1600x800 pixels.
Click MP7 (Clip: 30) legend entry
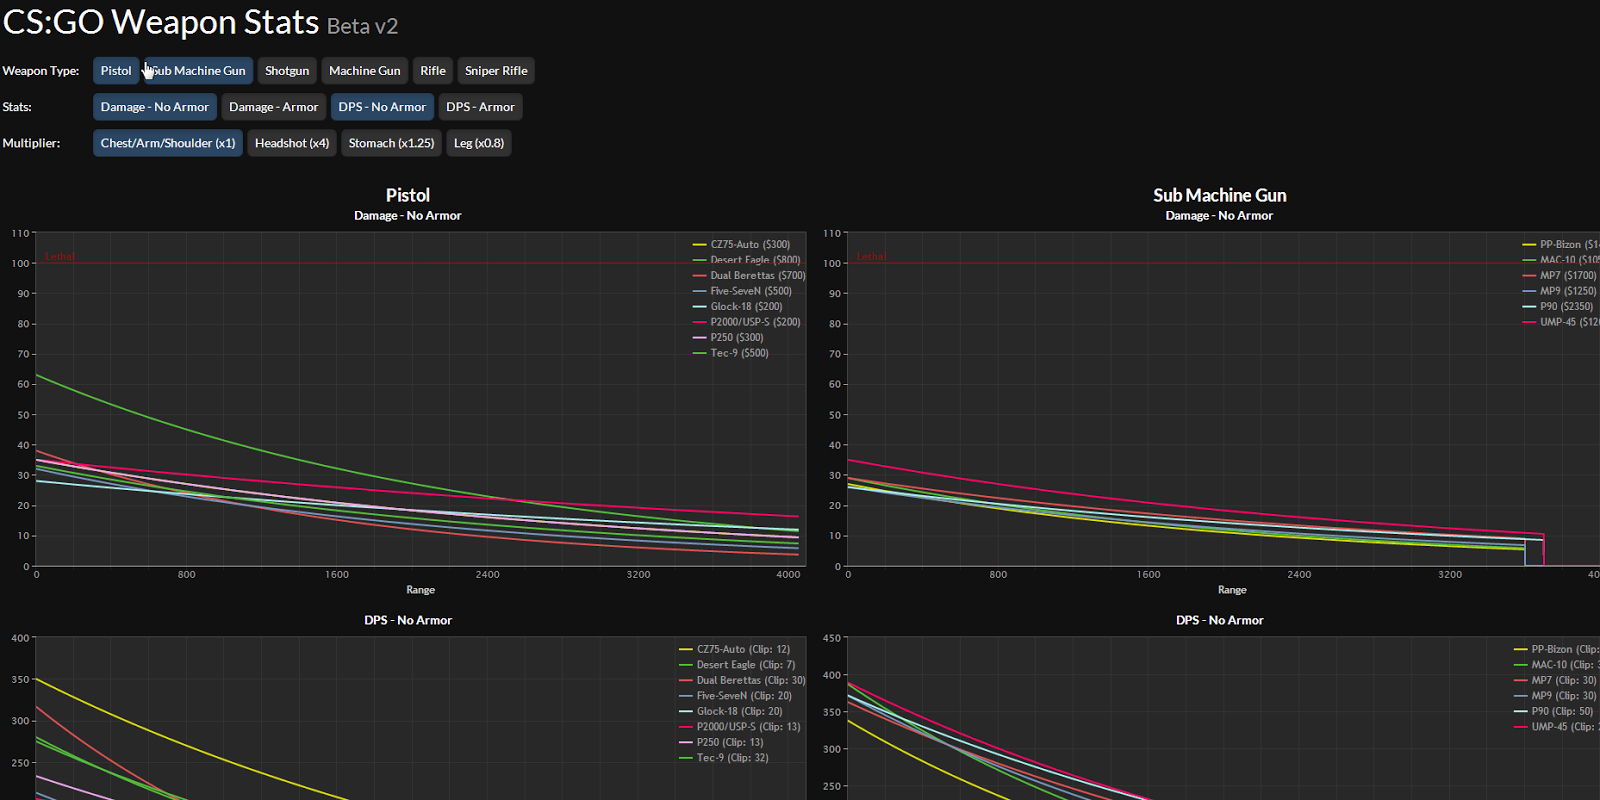(x=1556, y=680)
